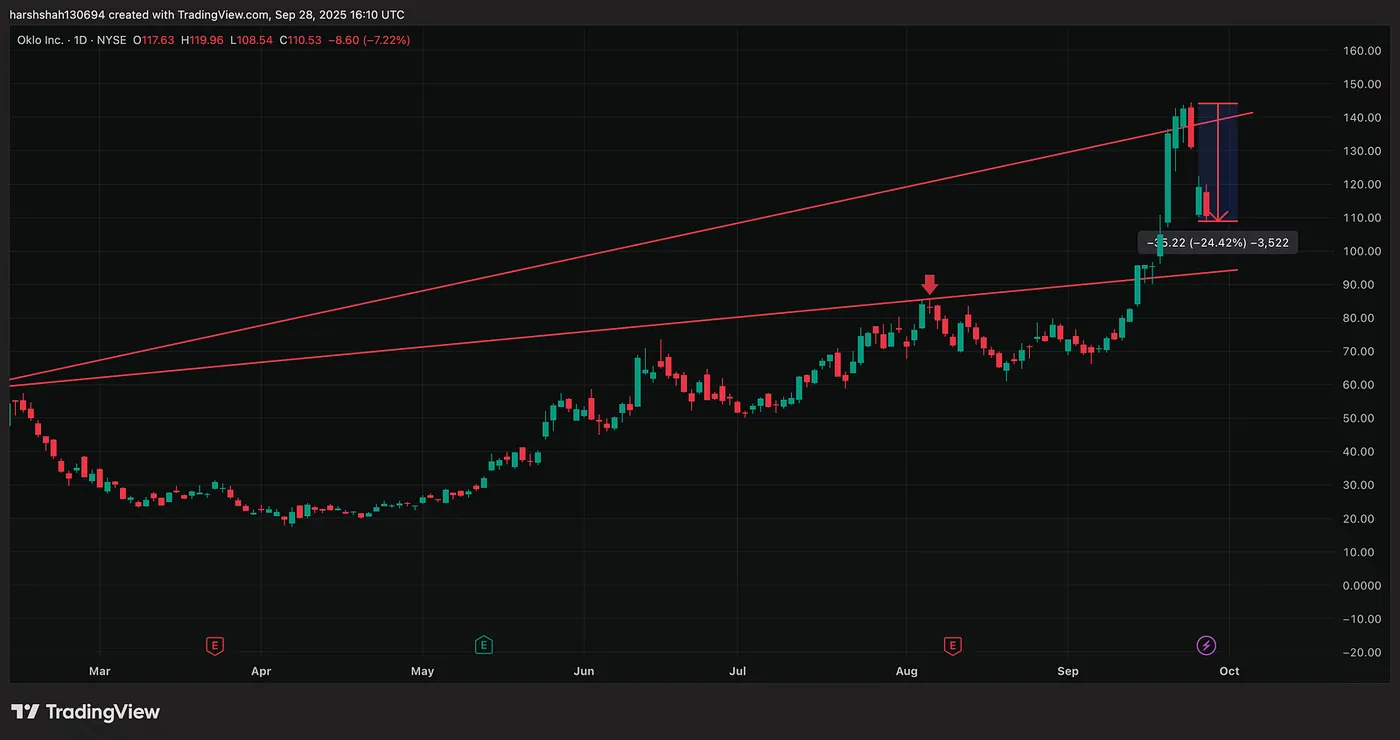Click the red earnings E icon near Aug
This screenshot has height=740, width=1400.
pos(953,645)
